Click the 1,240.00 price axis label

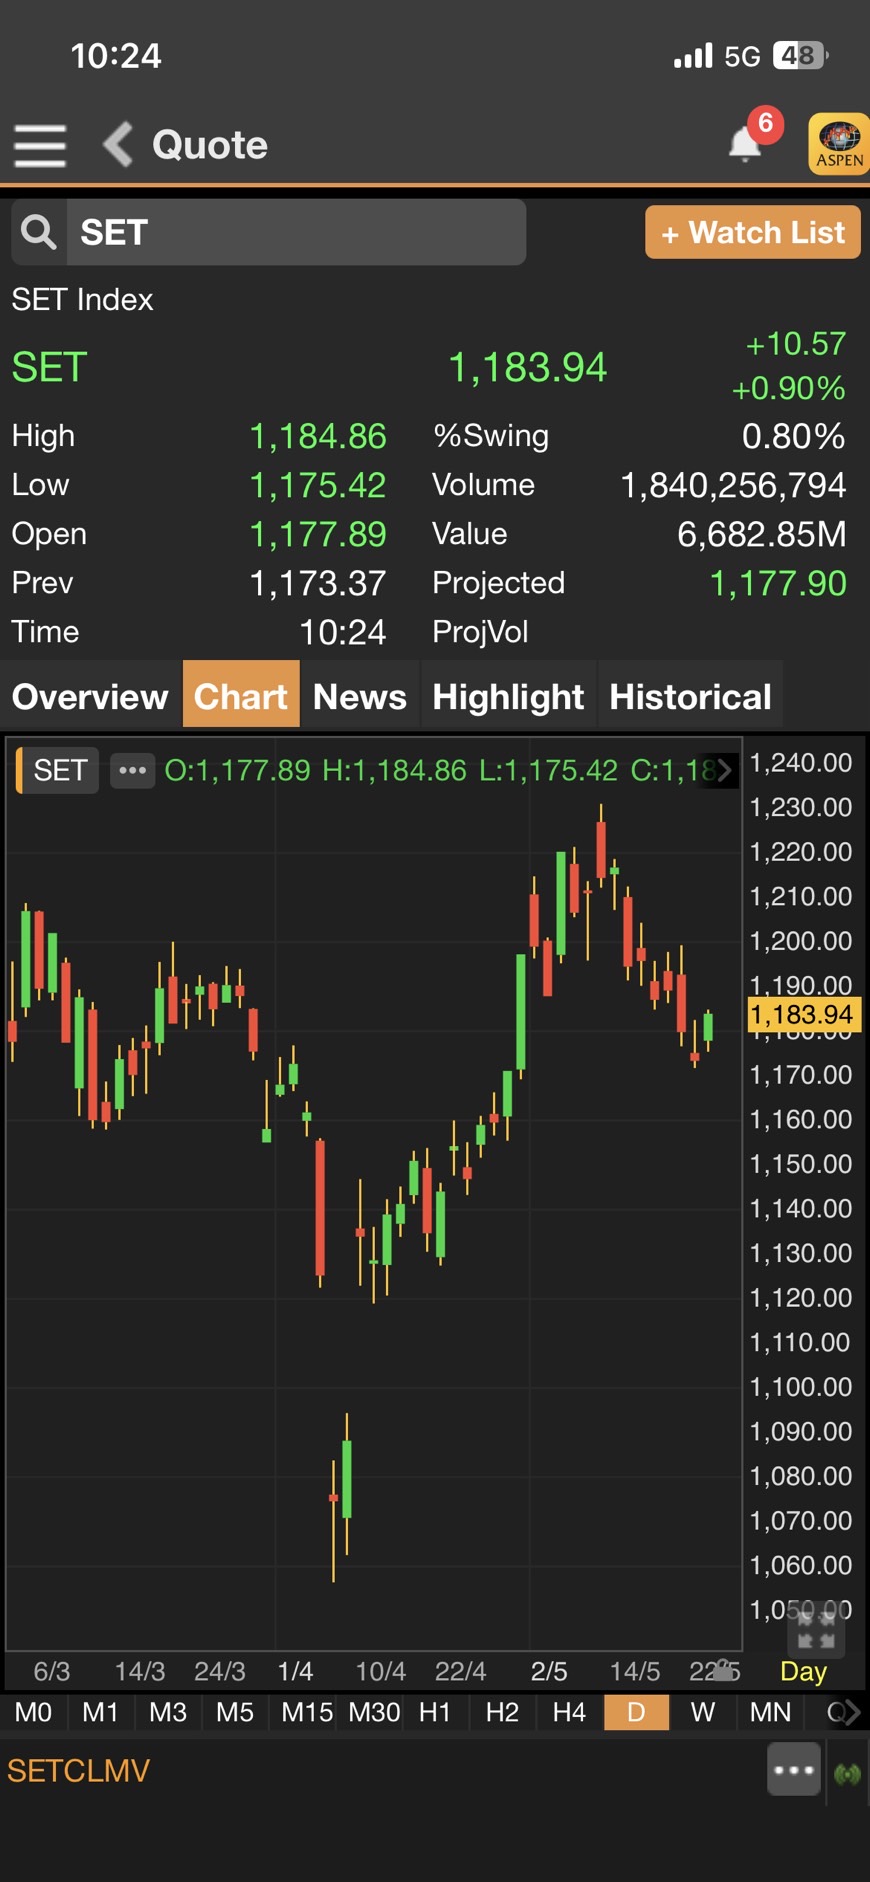[801, 762]
